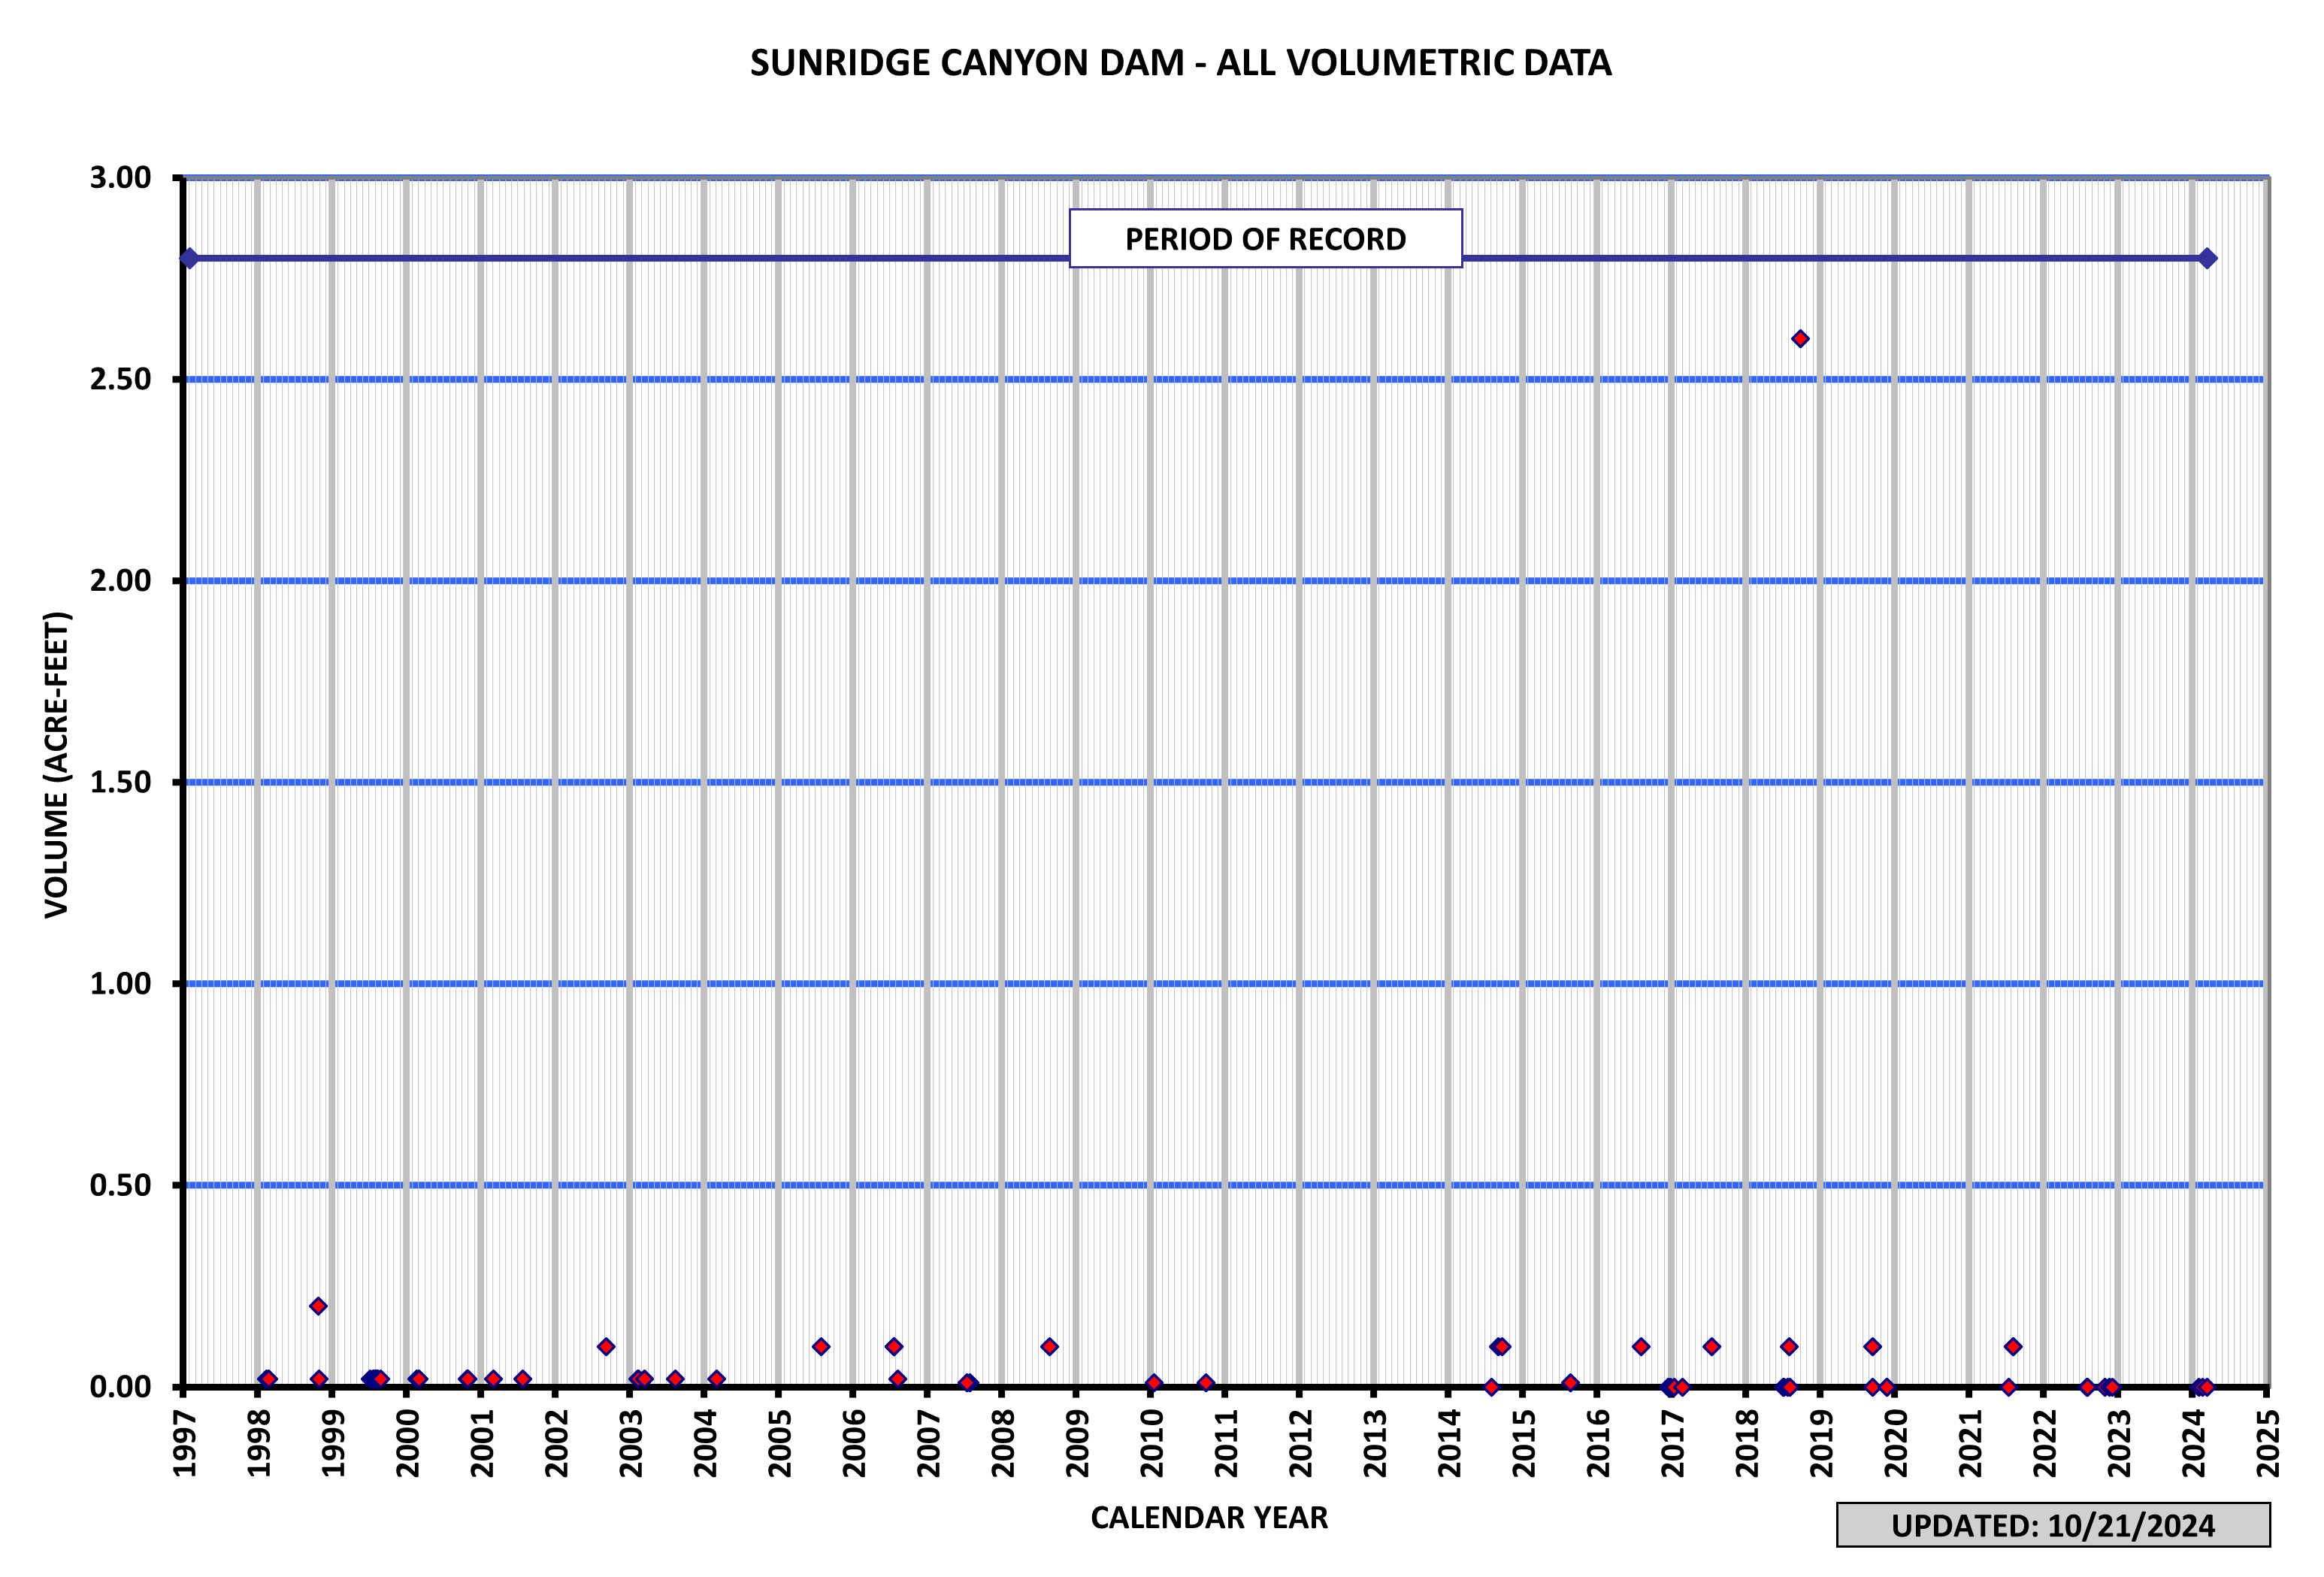This screenshot has height=1577, width=2324.
Task: Click the 0.10 data point in late 2002
Action: (x=606, y=1347)
